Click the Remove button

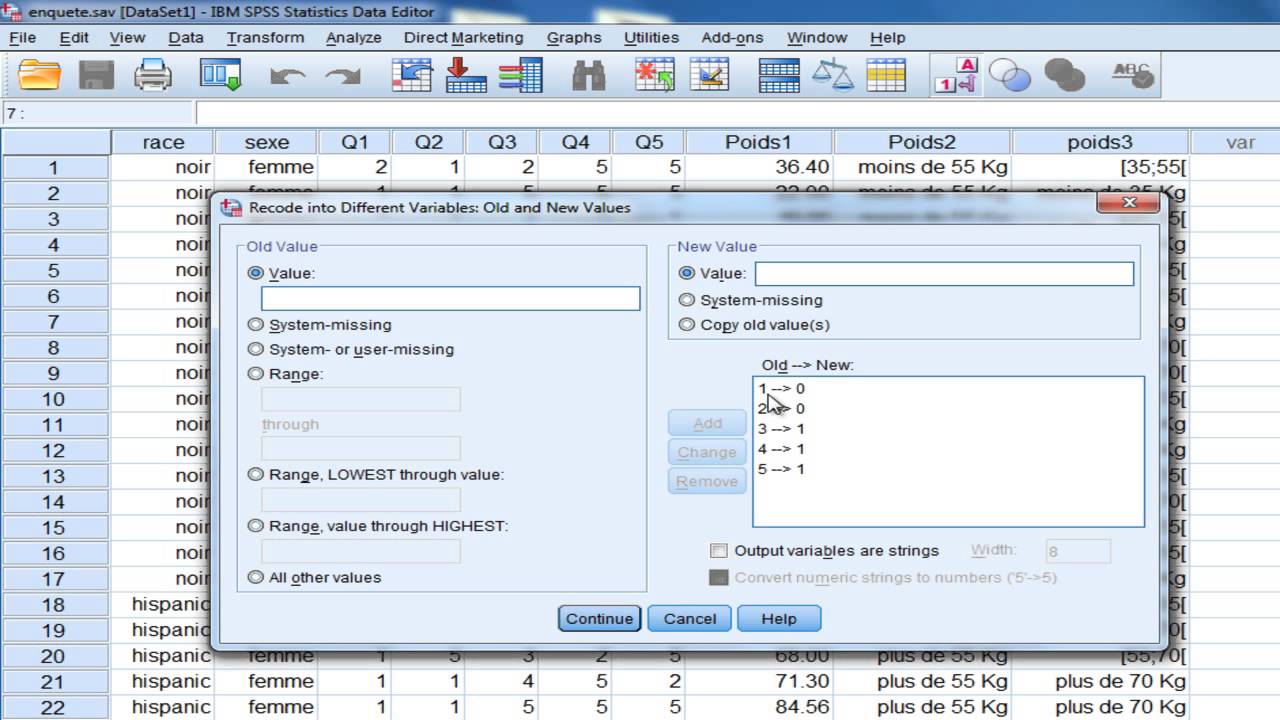pyautogui.click(x=707, y=481)
